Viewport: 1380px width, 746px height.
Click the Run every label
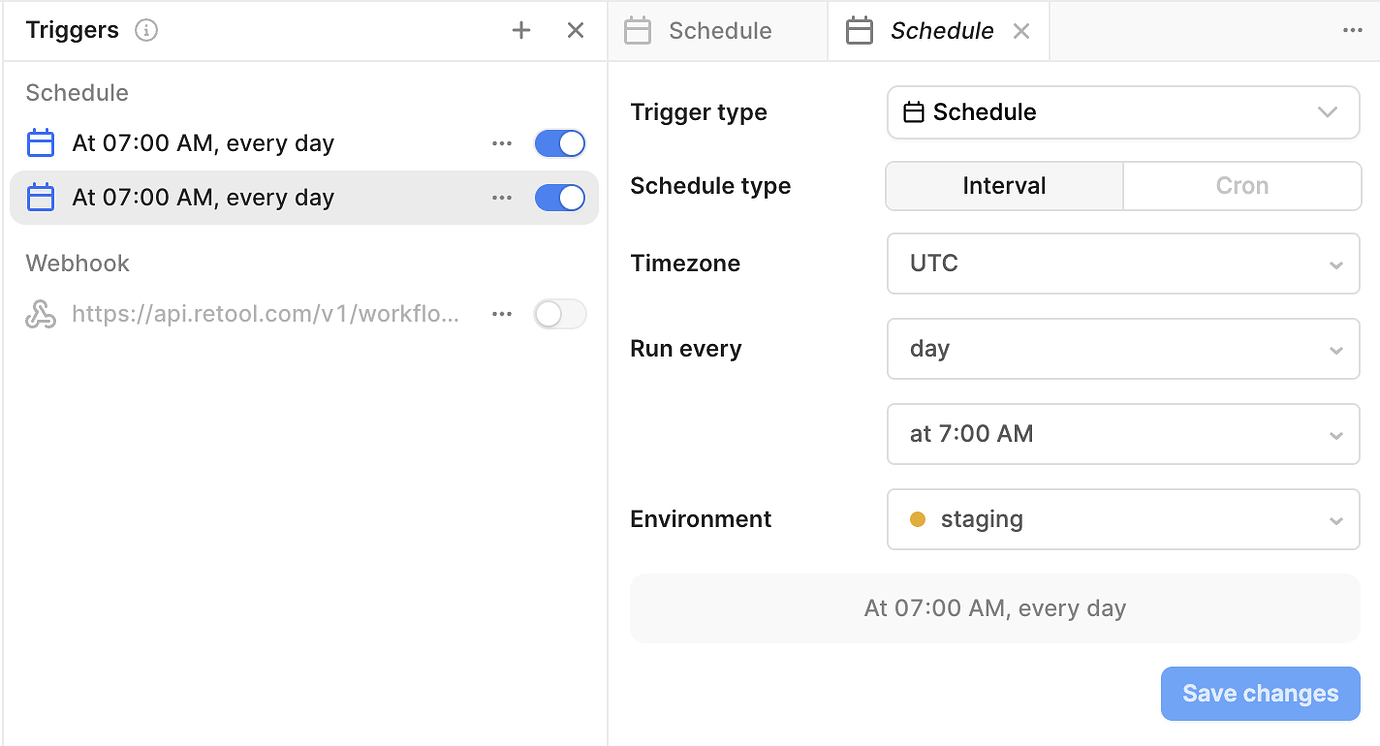pos(686,349)
